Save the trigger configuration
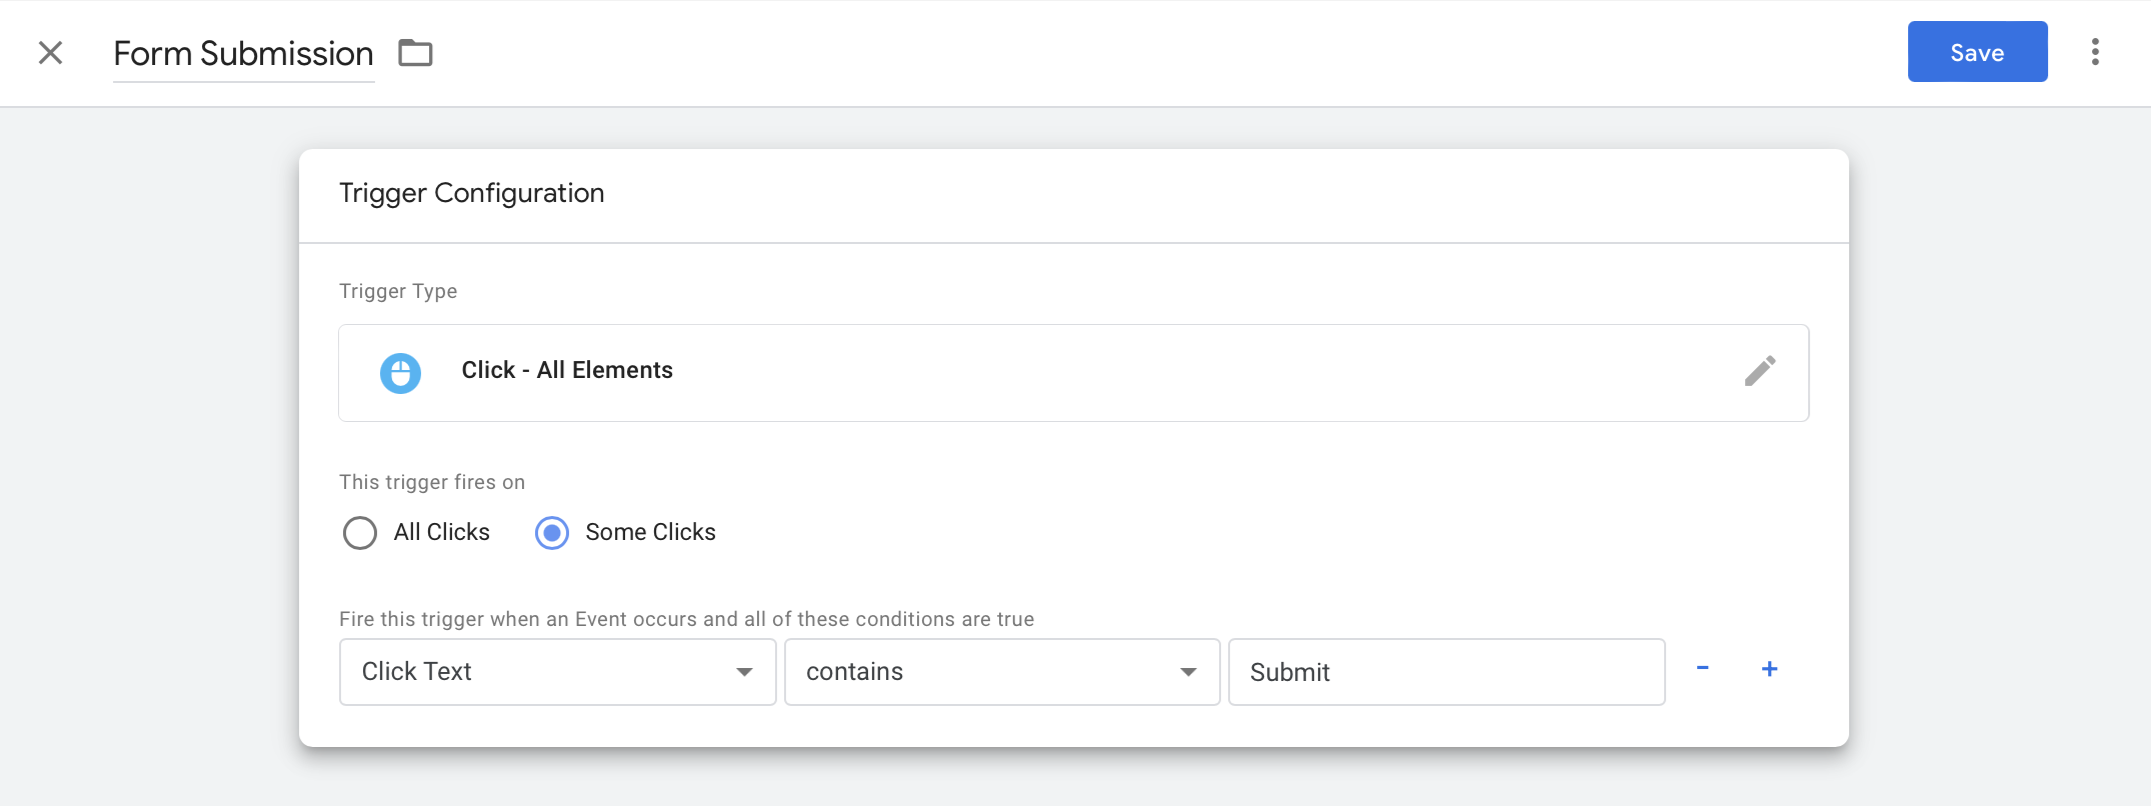The image size is (2151, 806). click(1977, 51)
